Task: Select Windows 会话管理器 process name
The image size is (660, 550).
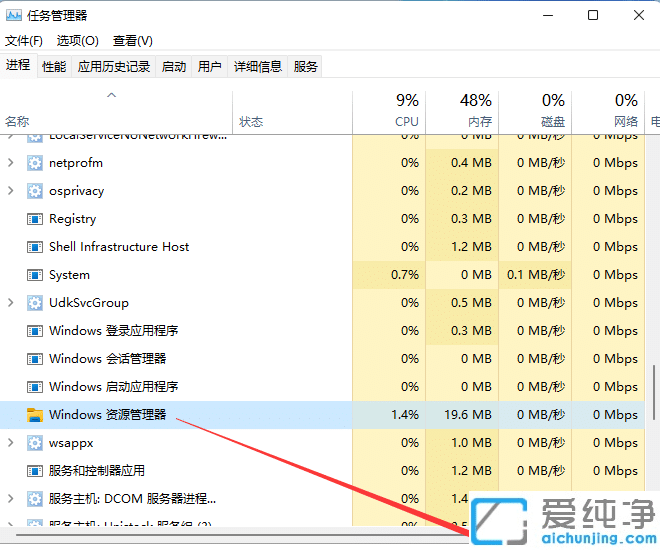Action: pyautogui.click(x=108, y=359)
